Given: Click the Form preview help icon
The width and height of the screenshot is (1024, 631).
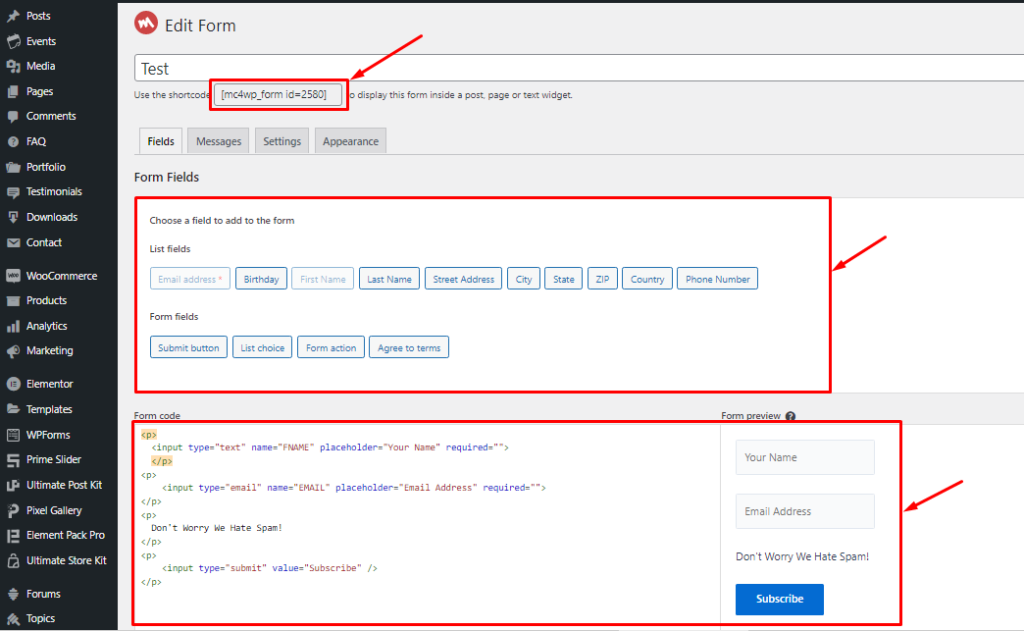Looking at the screenshot, I should coord(790,416).
